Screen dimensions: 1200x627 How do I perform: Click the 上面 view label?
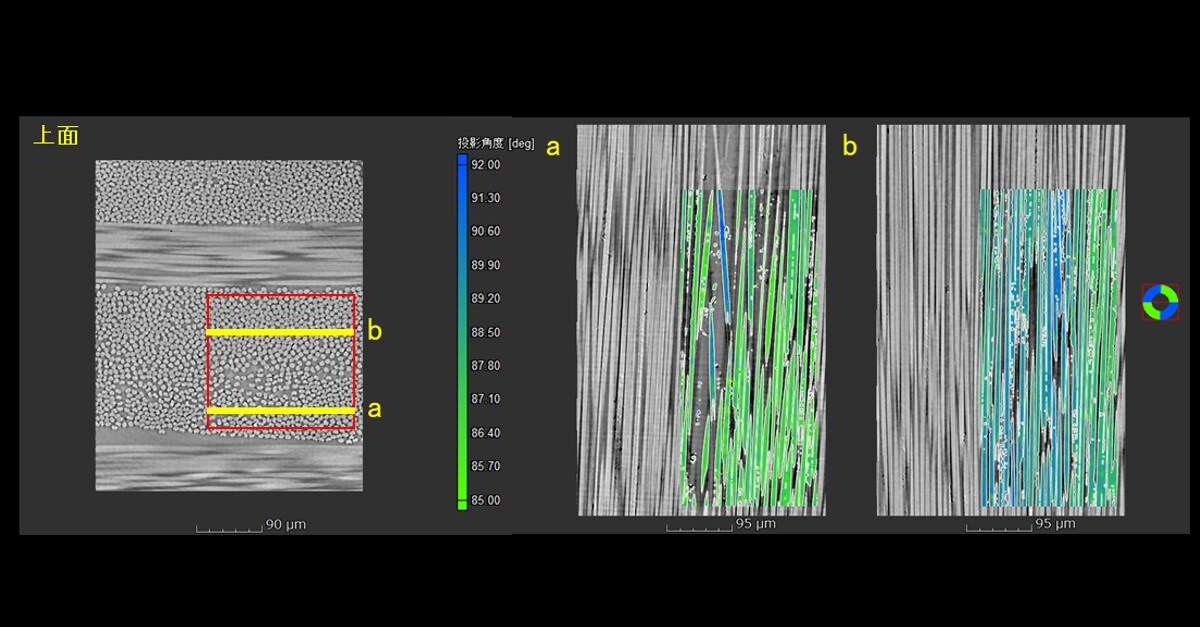pyautogui.click(x=56, y=135)
